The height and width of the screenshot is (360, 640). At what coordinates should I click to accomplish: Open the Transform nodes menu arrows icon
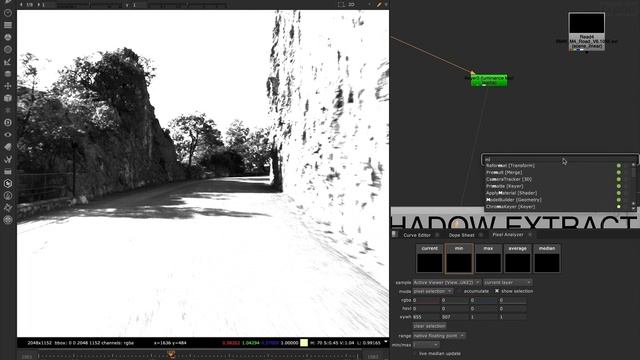(x=8, y=86)
